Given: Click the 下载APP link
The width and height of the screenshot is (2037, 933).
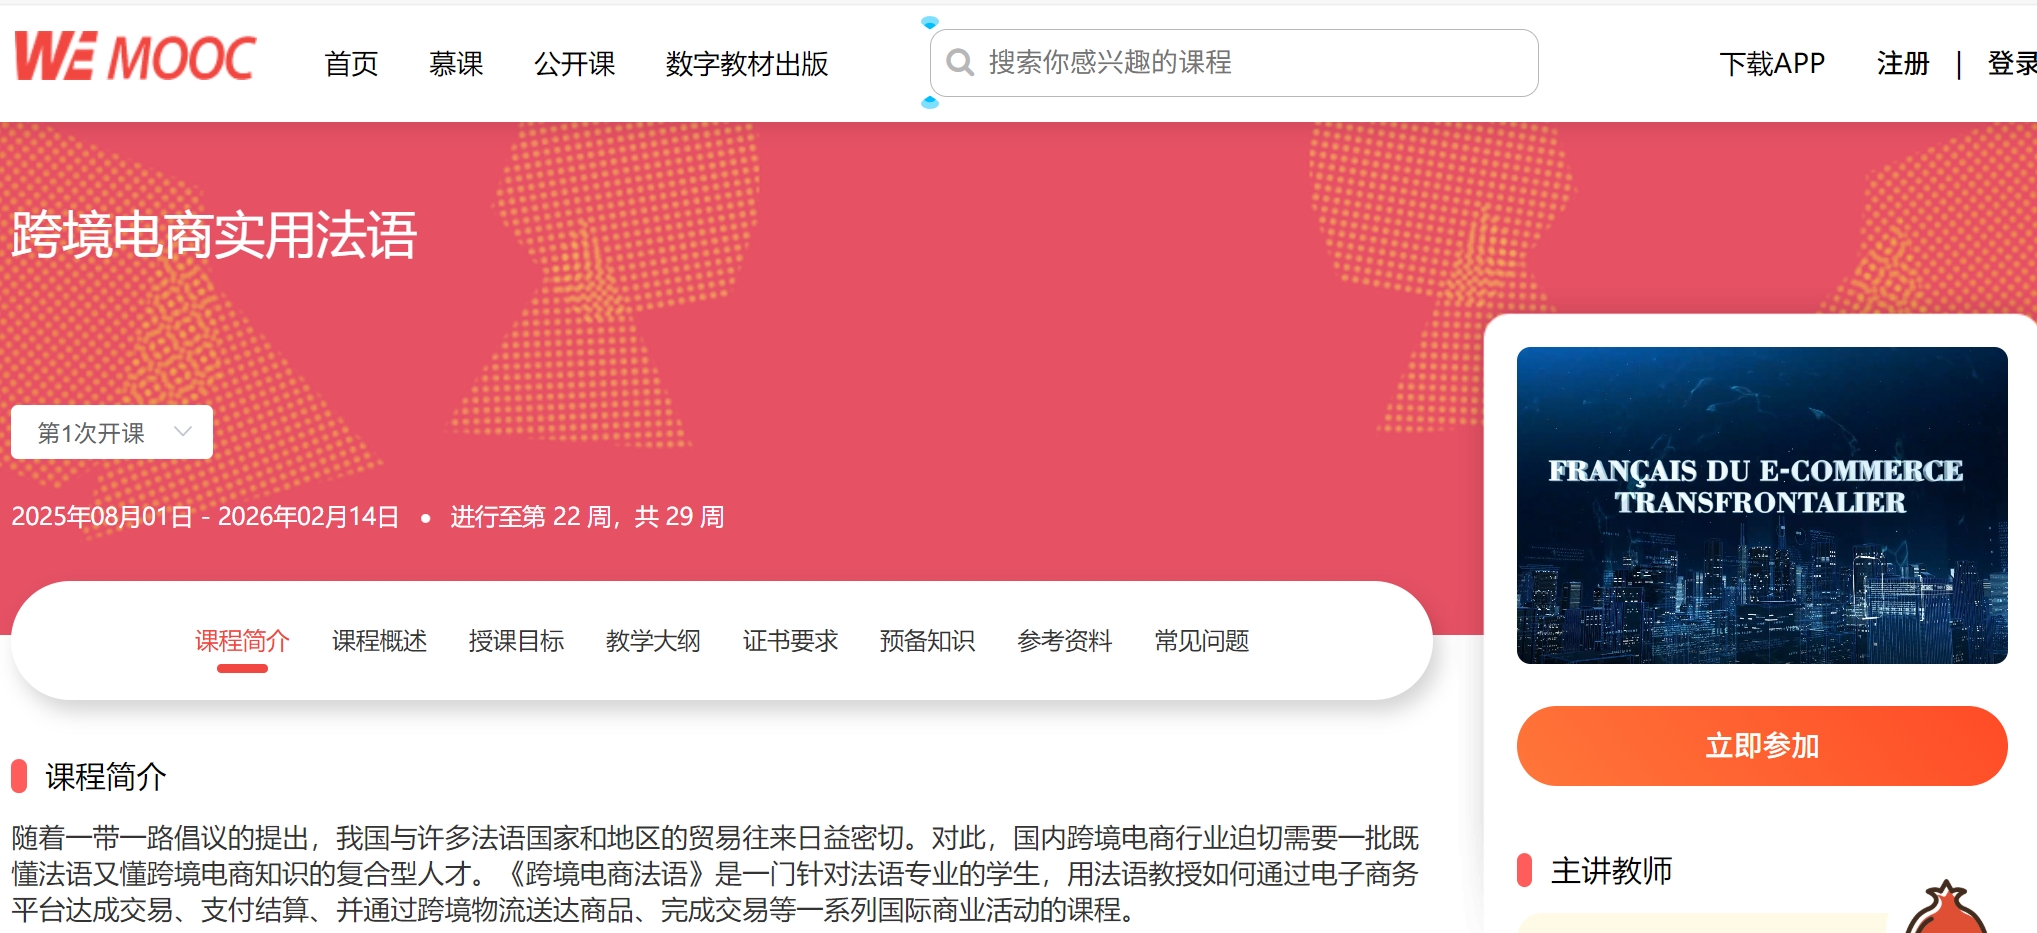Looking at the screenshot, I should pyautogui.click(x=1772, y=64).
